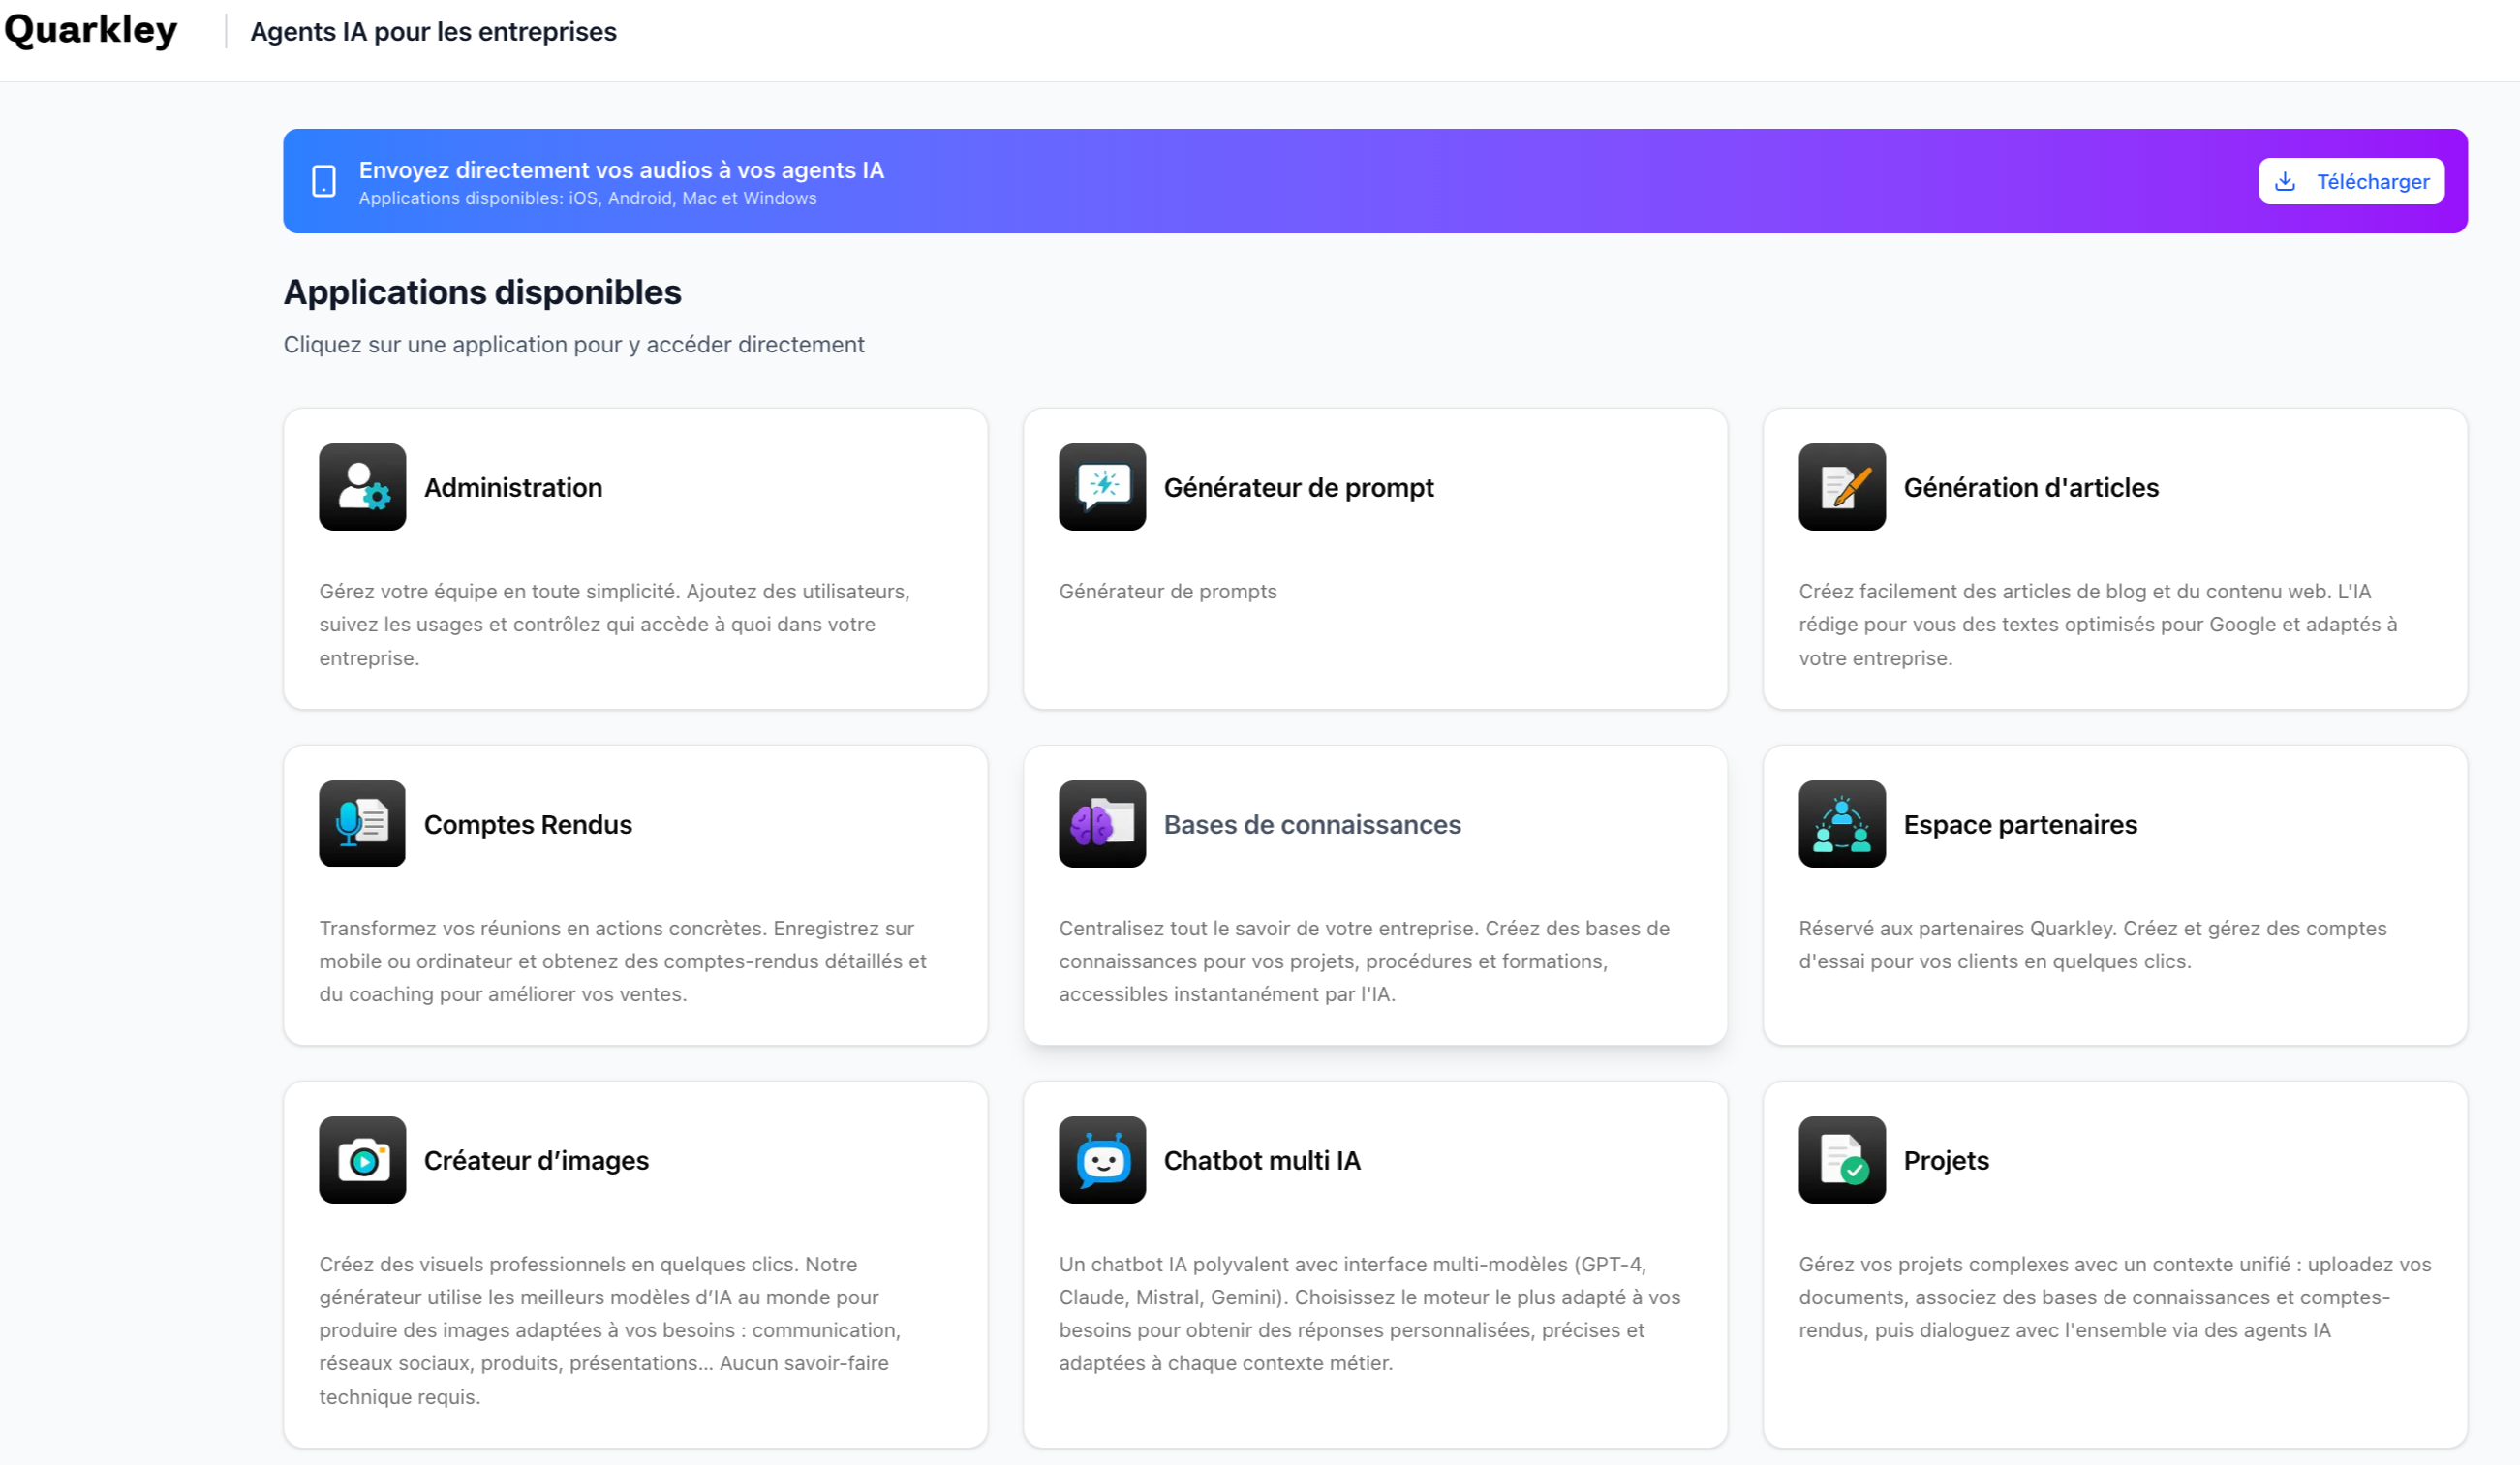Viewport: 2520px width, 1465px height.
Task: Click the Créateur d'images camera icon
Action: pyautogui.click(x=362, y=1160)
